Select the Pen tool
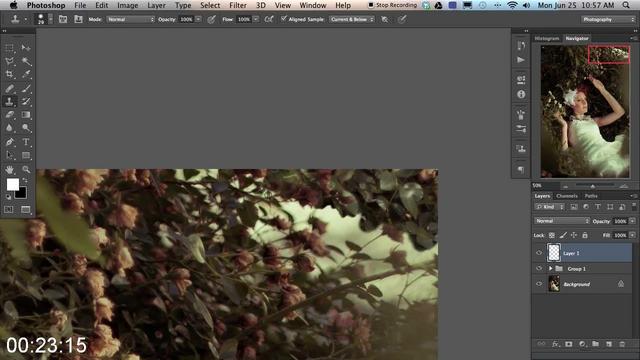Image resolution: width=640 pixels, height=360 pixels. 10,142
